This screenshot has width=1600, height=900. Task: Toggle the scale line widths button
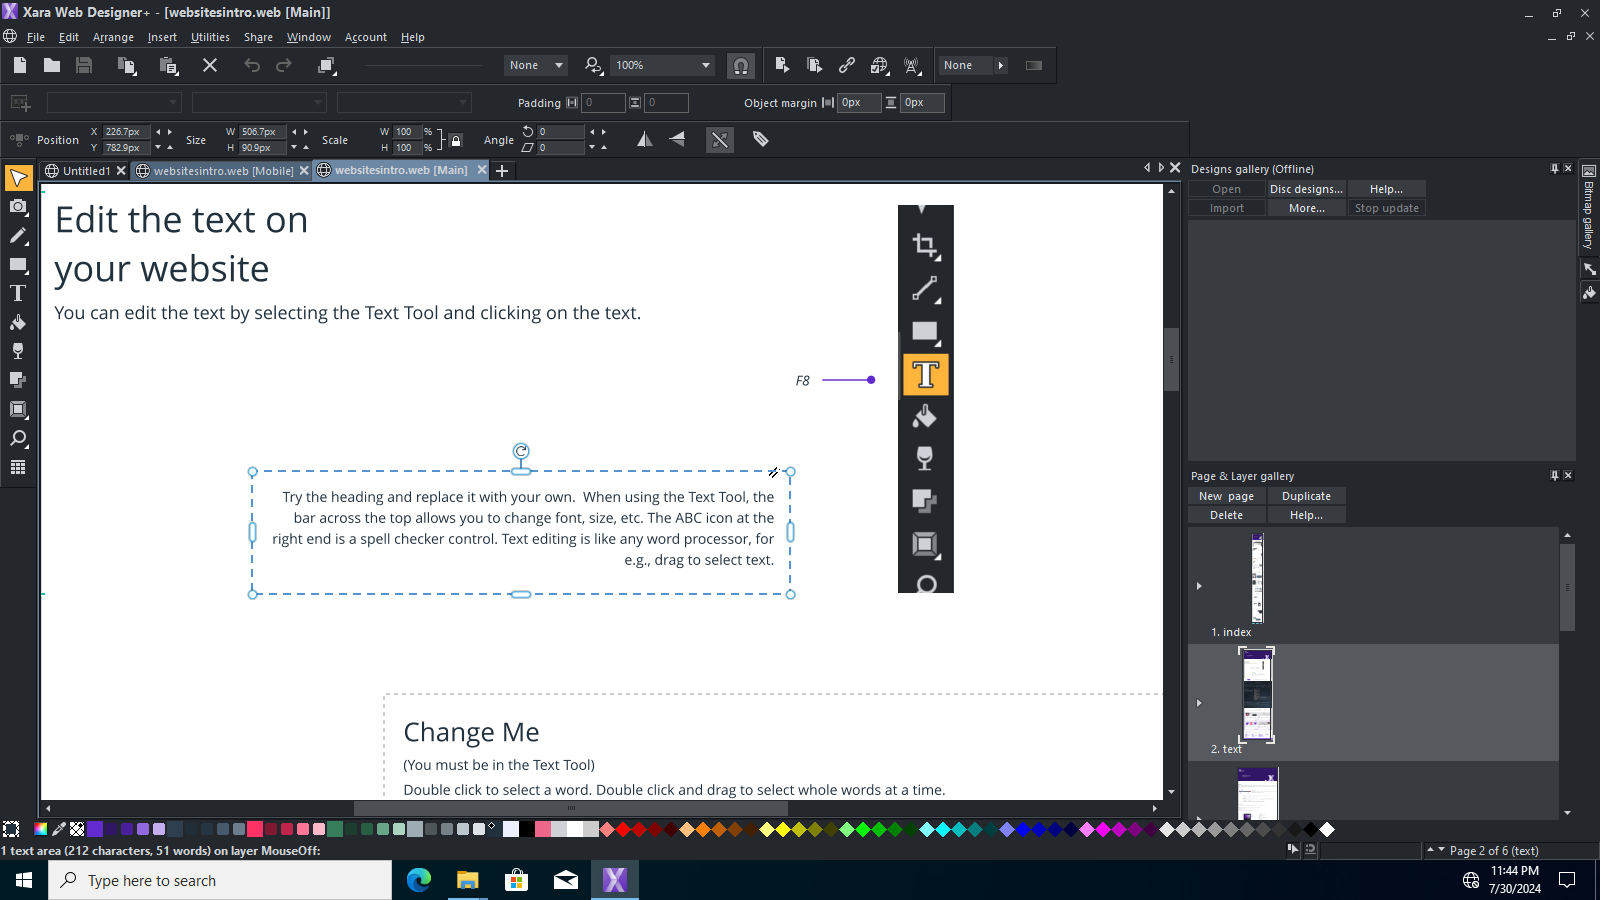click(720, 140)
